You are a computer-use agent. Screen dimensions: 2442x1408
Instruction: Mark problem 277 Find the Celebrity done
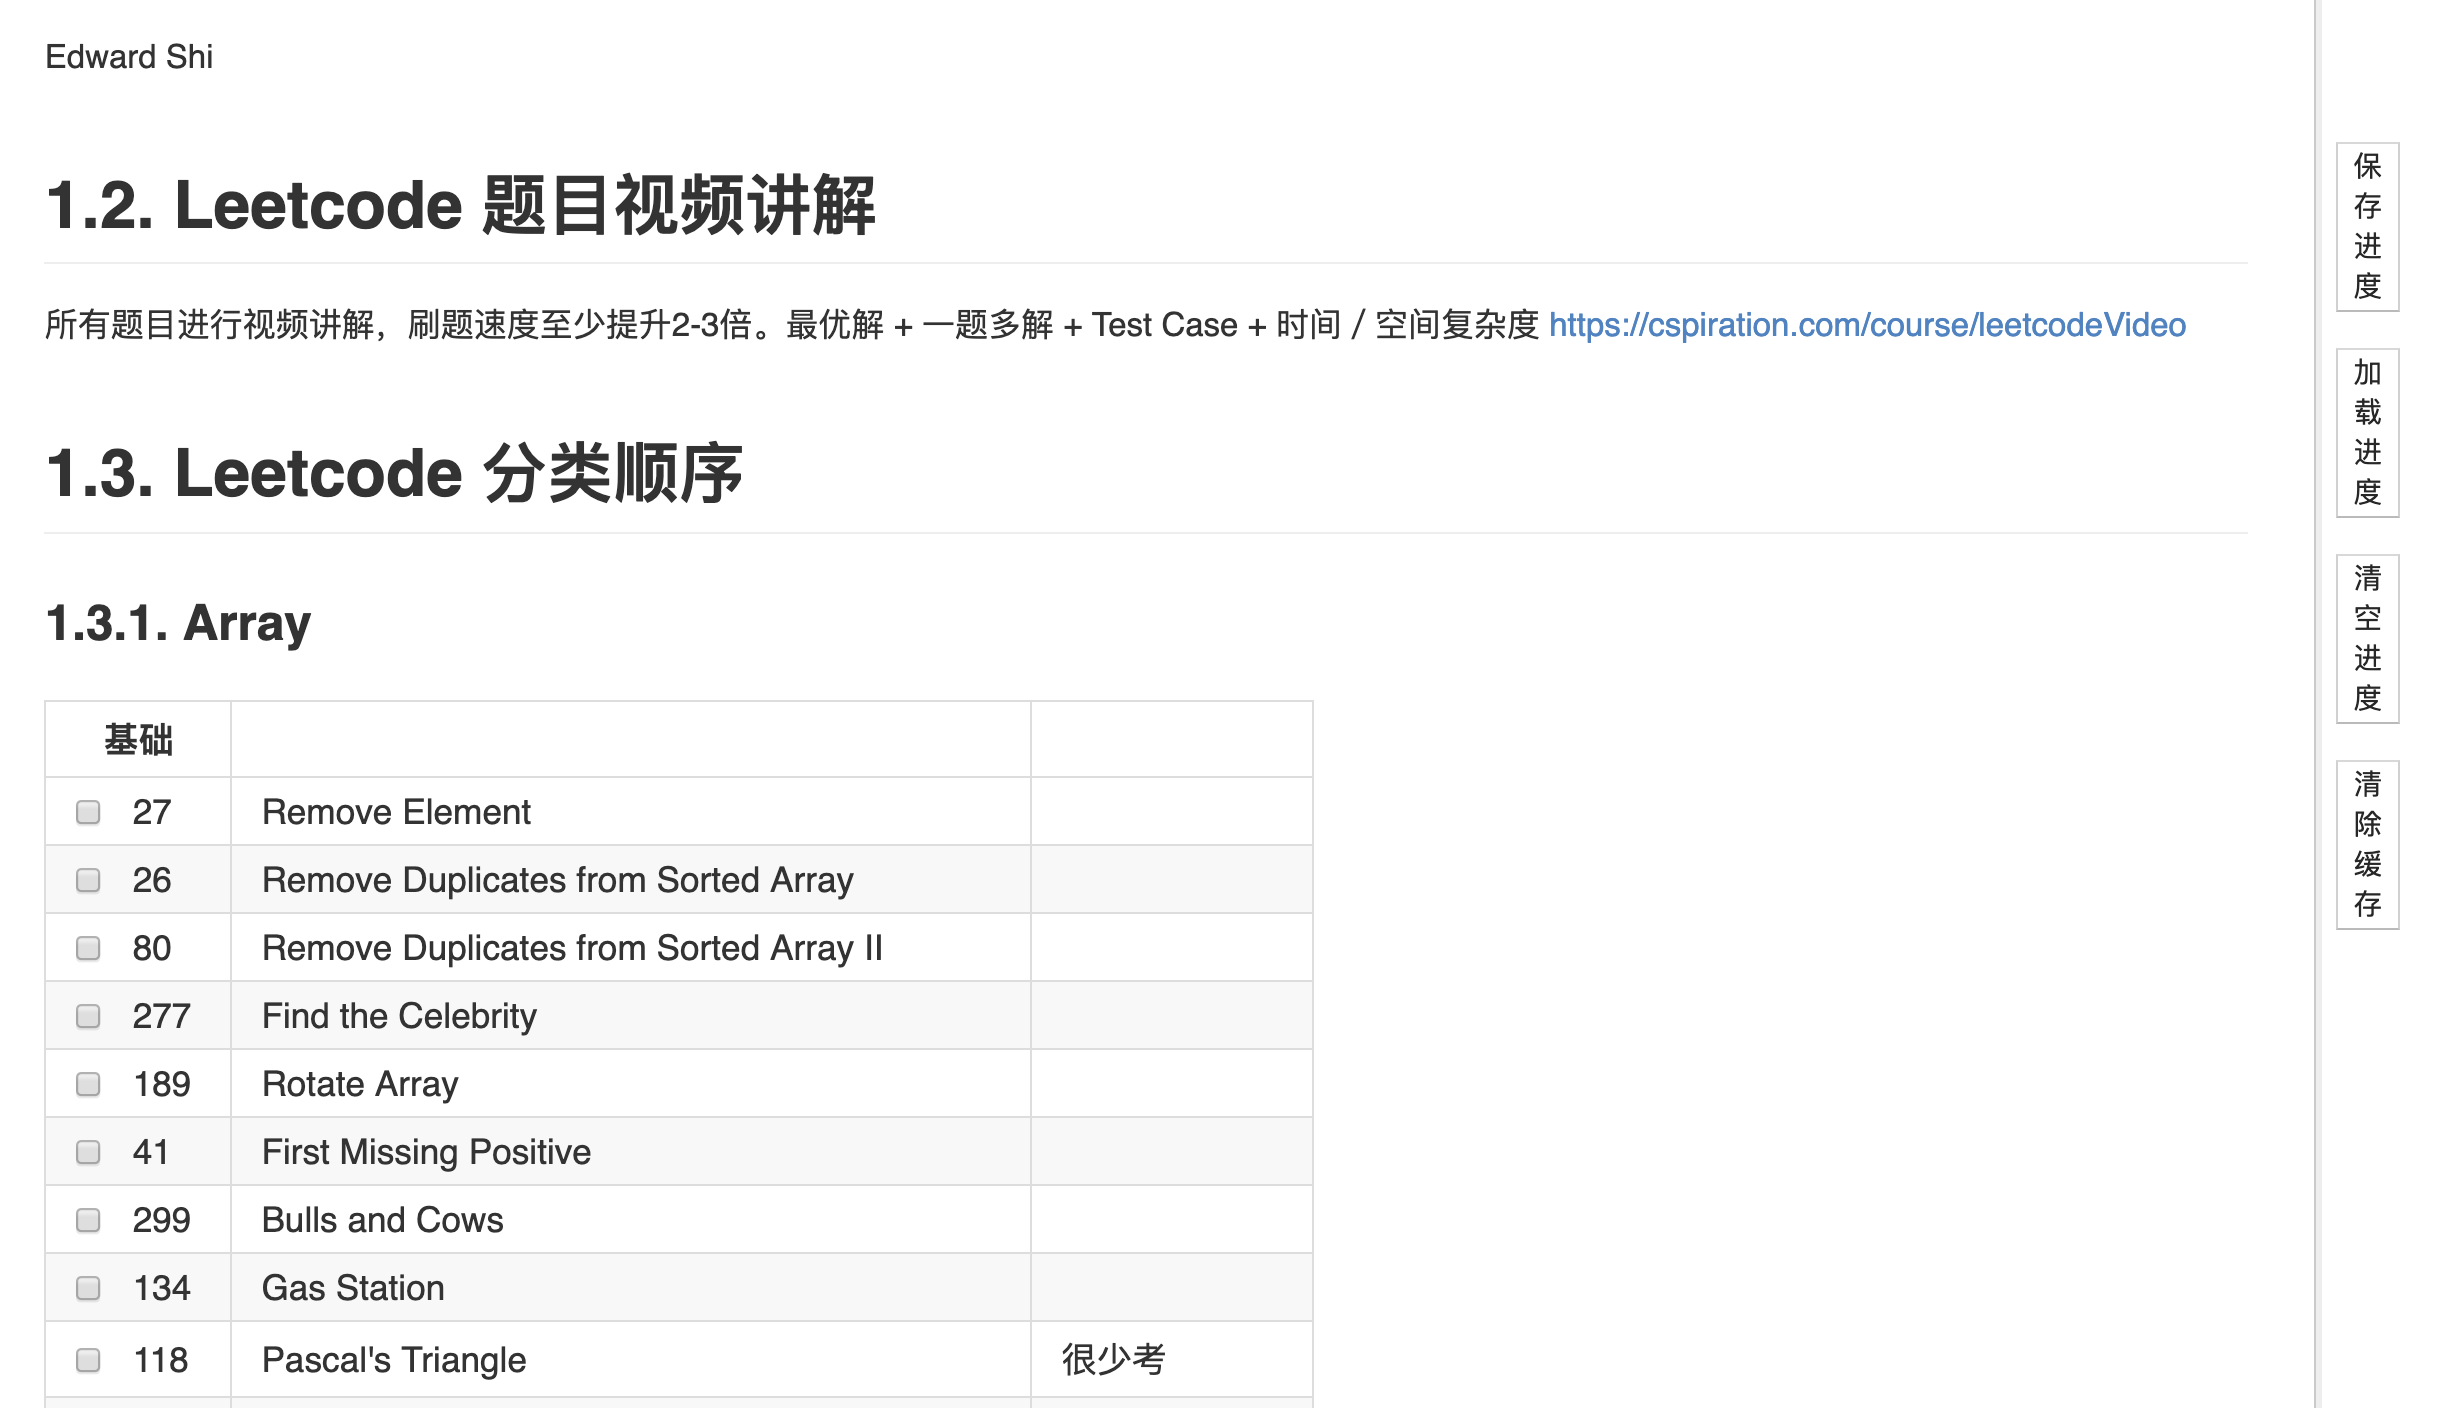88,1016
